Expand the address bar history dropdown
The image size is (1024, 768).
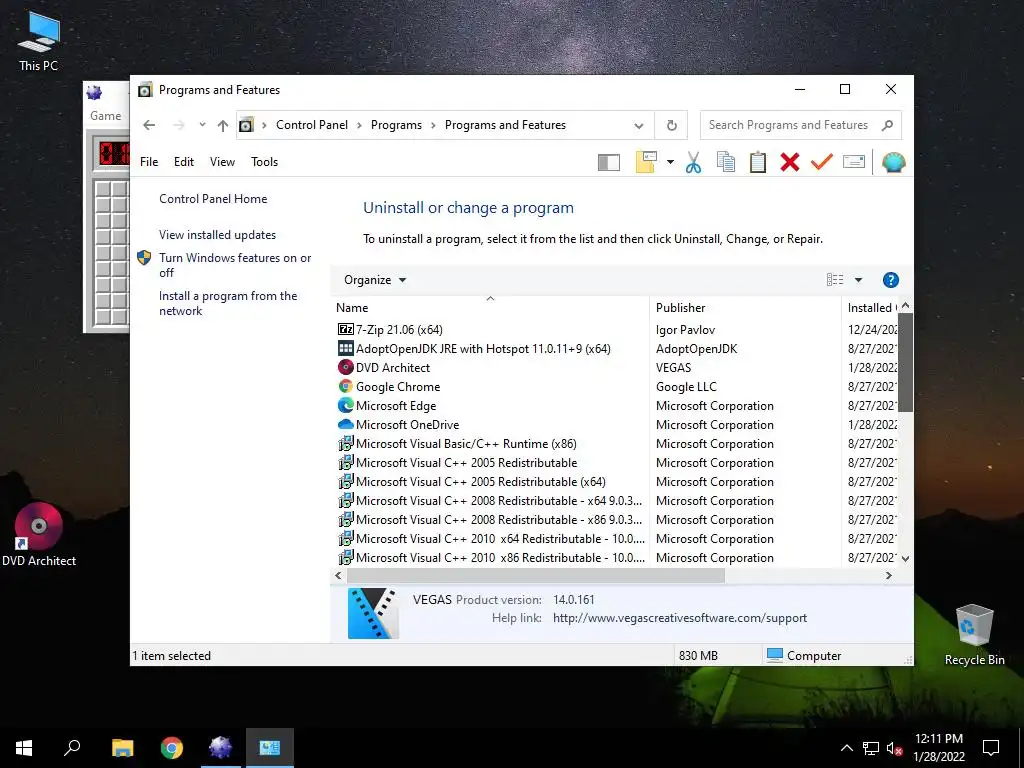[x=639, y=125]
